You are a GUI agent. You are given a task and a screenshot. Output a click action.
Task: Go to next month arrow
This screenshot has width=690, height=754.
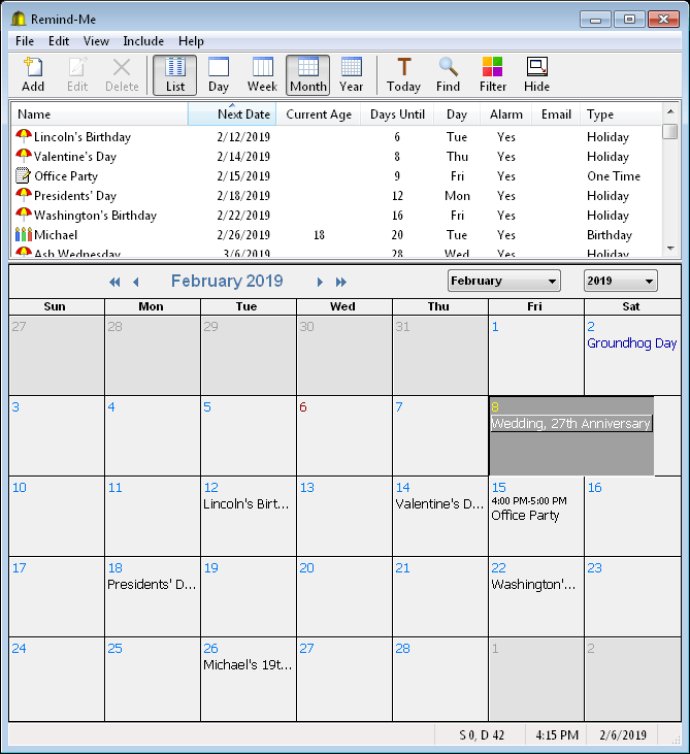coord(319,282)
